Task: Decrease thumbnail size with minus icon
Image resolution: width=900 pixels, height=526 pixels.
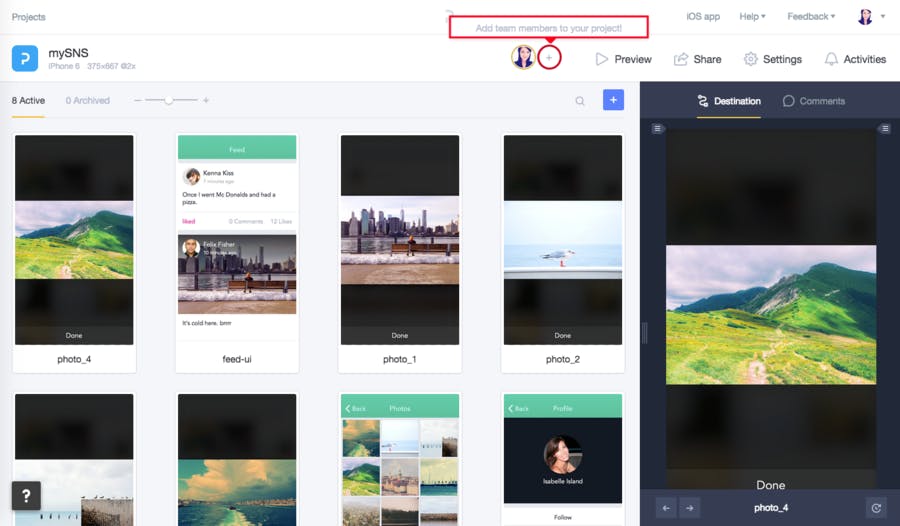Action: tap(137, 100)
